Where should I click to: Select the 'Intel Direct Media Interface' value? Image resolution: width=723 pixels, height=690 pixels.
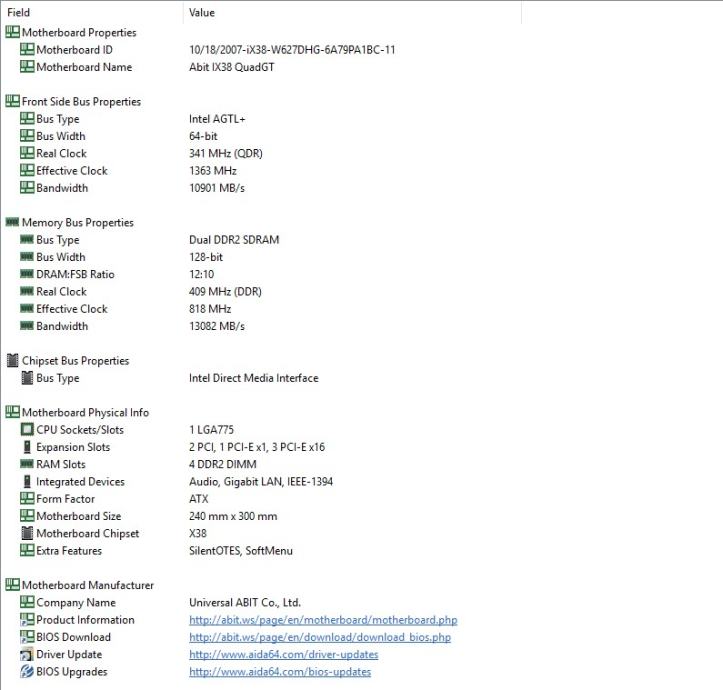point(254,378)
